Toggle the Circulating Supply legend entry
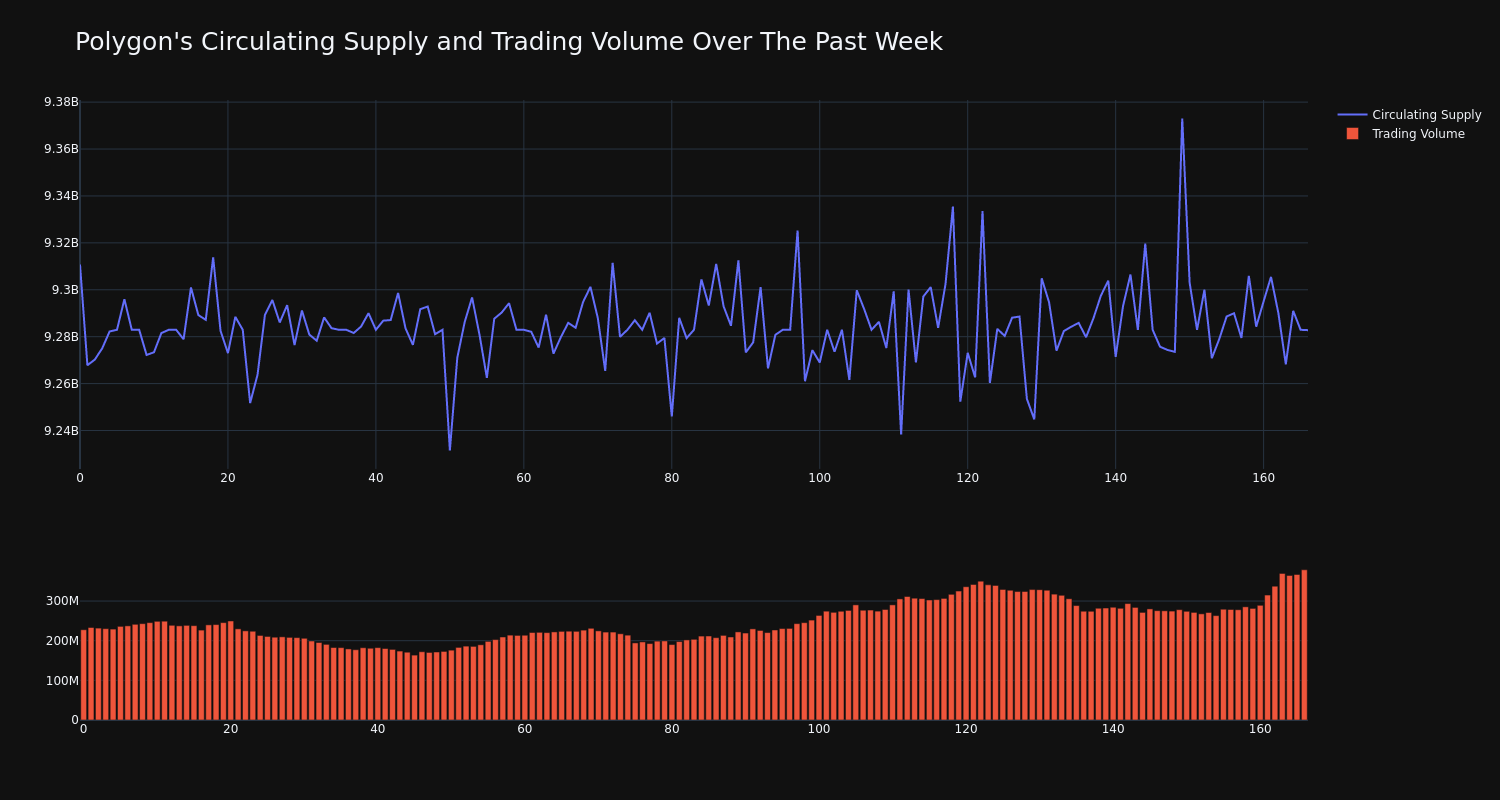Image resolution: width=1500 pixels, height=800 pixels. [1409, 115]
